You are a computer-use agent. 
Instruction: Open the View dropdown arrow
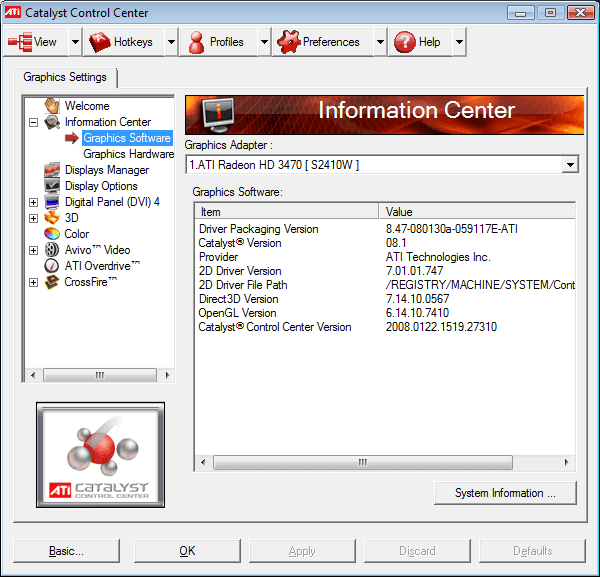pyautogui.click(x=75, y=42)
